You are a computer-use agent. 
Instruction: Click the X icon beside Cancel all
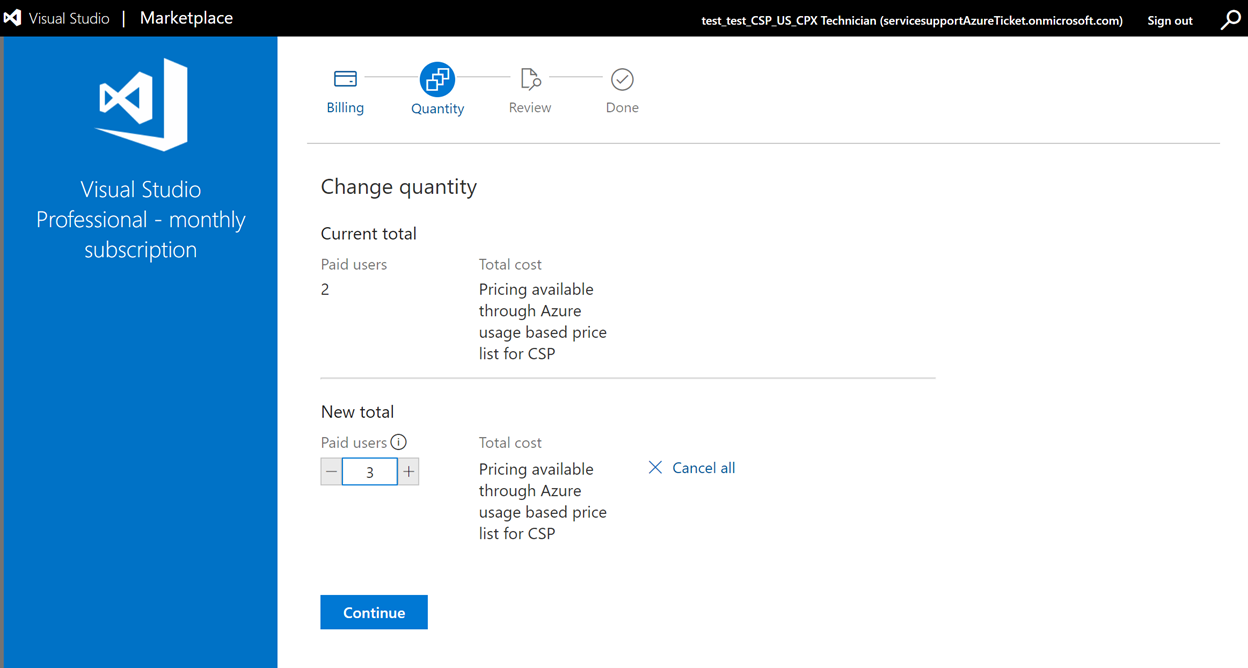tap(655, 467)
